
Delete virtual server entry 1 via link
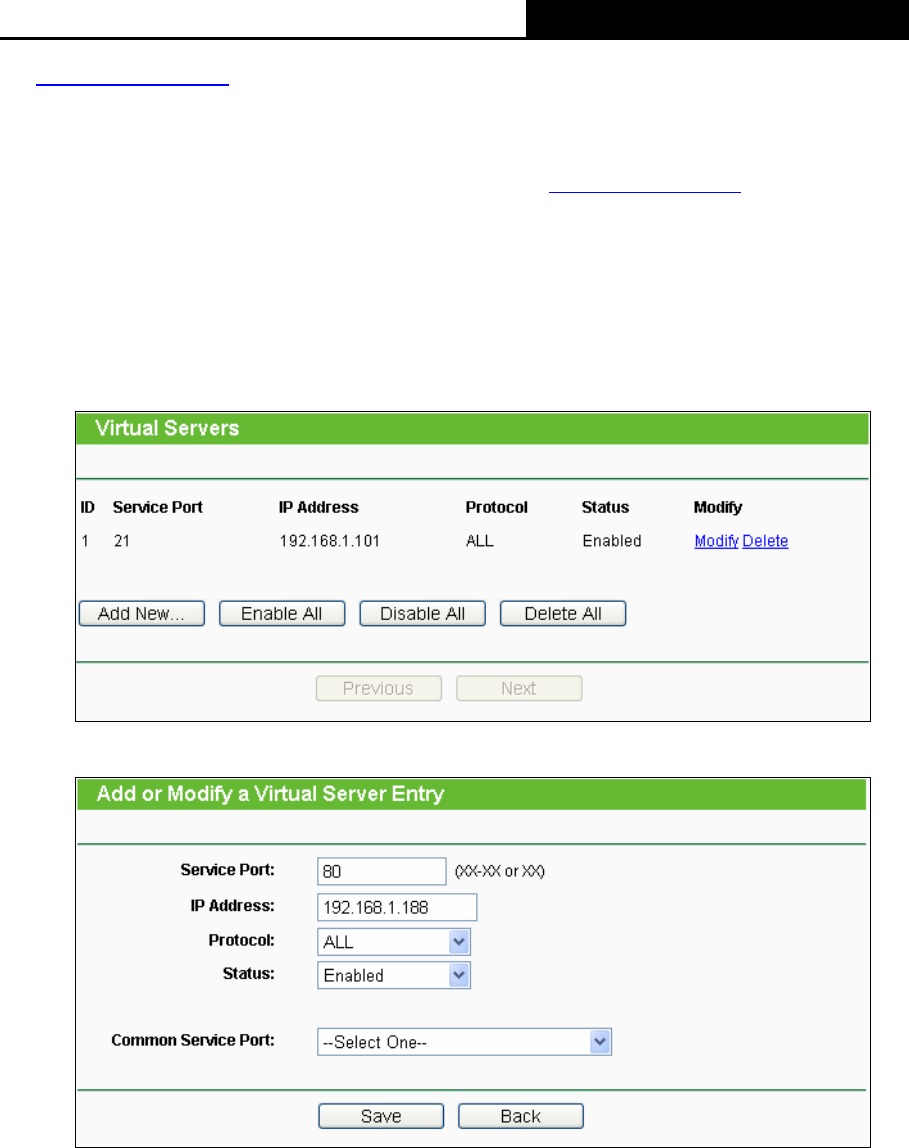pos(765,541)
